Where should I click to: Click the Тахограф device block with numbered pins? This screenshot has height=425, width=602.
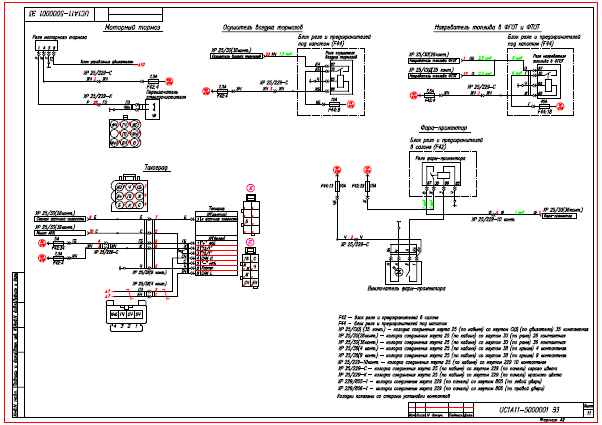217,243
